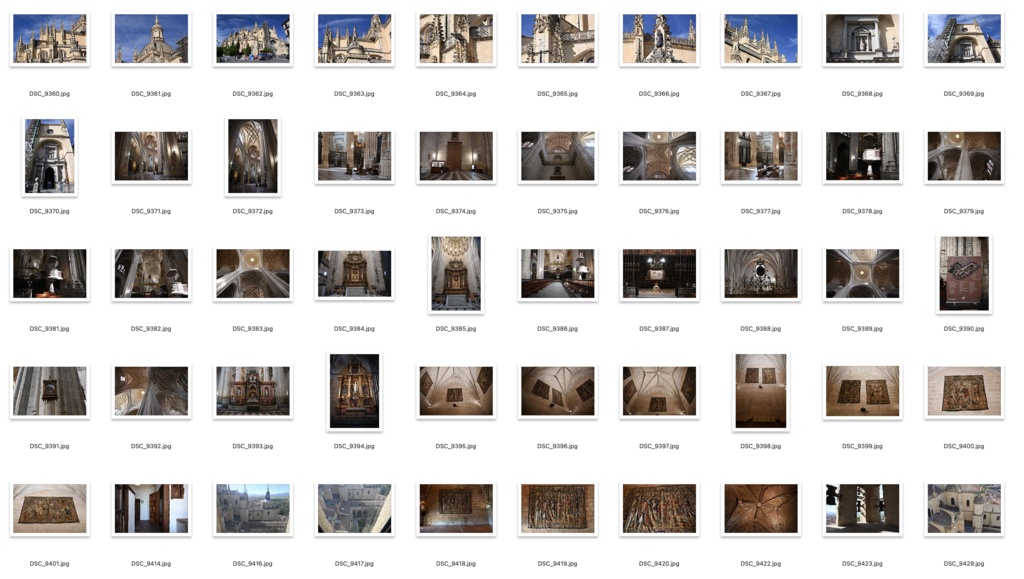Select the DSC_9417.jpg rooftop thumbnail
Image resolution: width=1024 pixels, height=579 pixels.
click(x=354, y=509)
